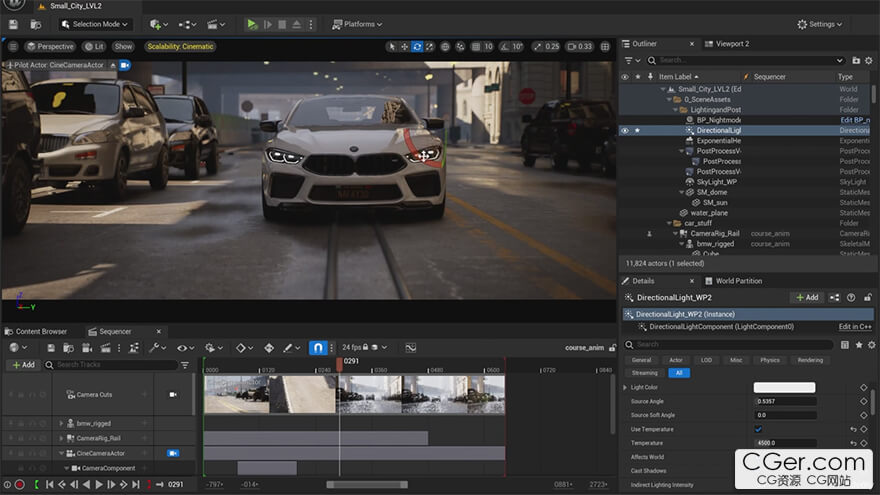This screenshot has height=495, width=880.
Task: Click the Sequencer save icon
Action: coord(51,348)
